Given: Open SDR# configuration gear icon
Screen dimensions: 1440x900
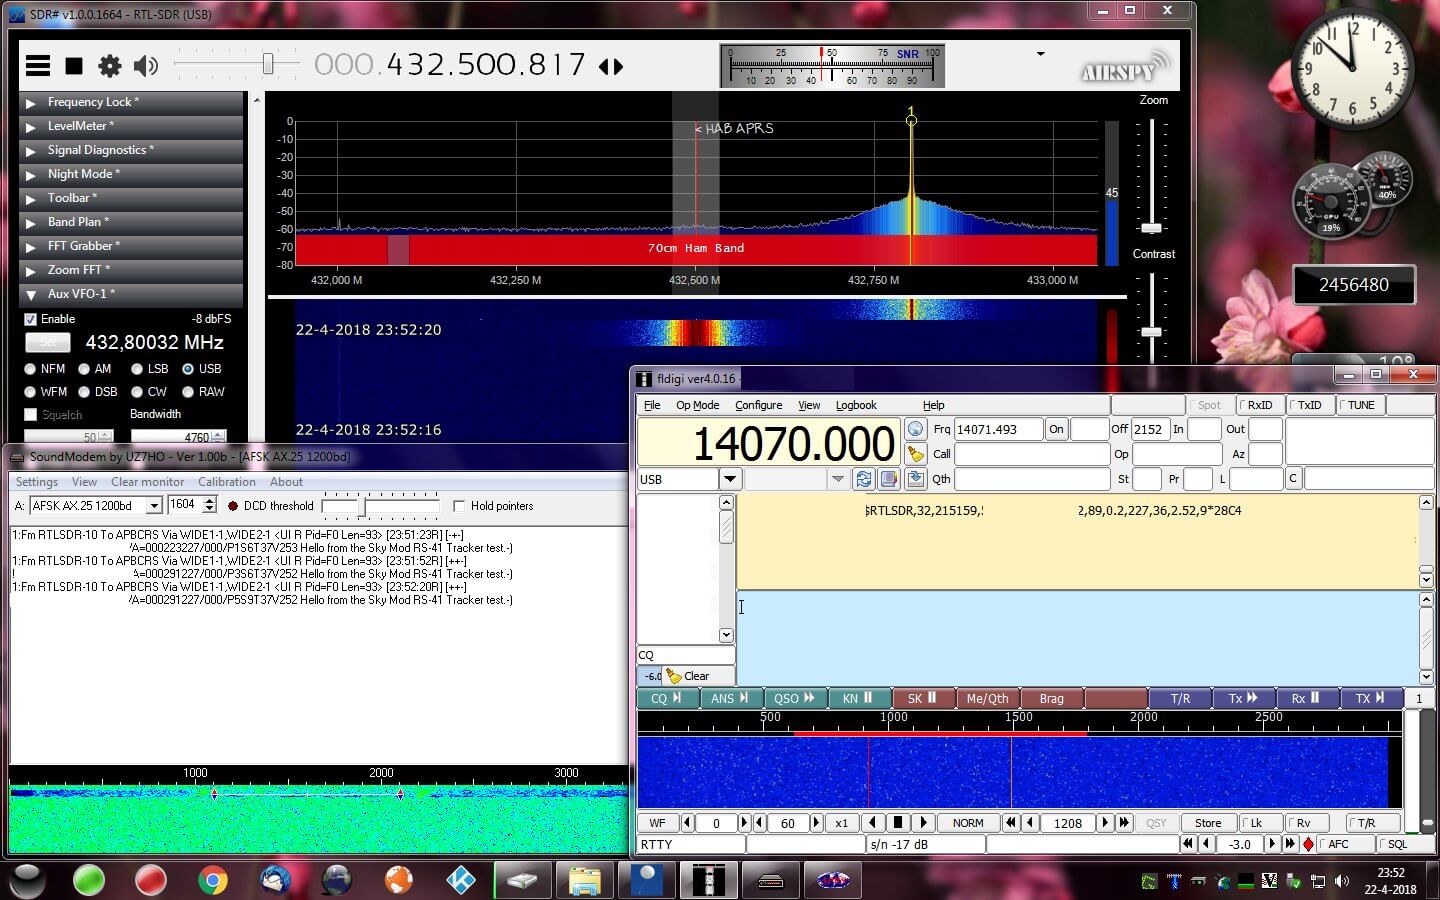Looking at the screenshot, I should (x=109, y=66).
